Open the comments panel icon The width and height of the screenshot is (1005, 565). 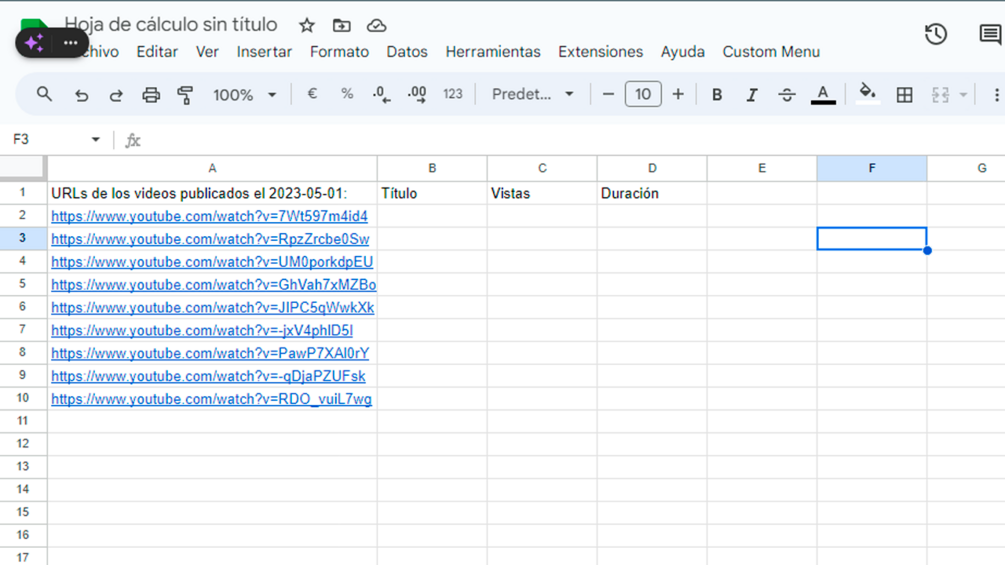pyautogui.click(x=991, y=34)
